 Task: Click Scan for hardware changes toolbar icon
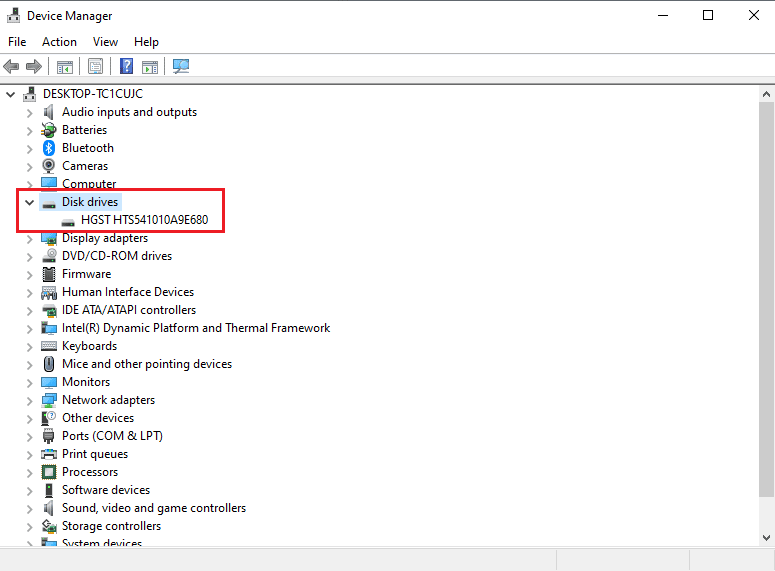(181, 66)
